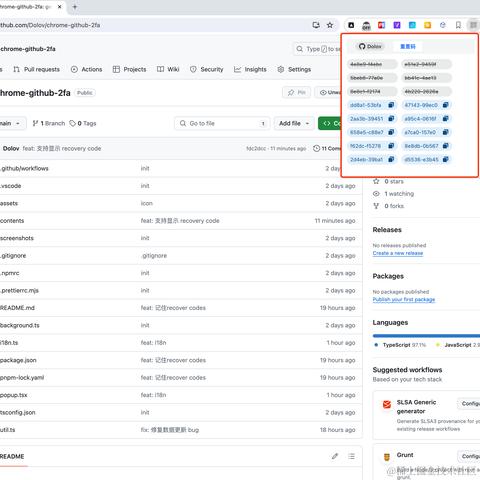
Task: Open the Projects tab
Action: tap(130, 69)
